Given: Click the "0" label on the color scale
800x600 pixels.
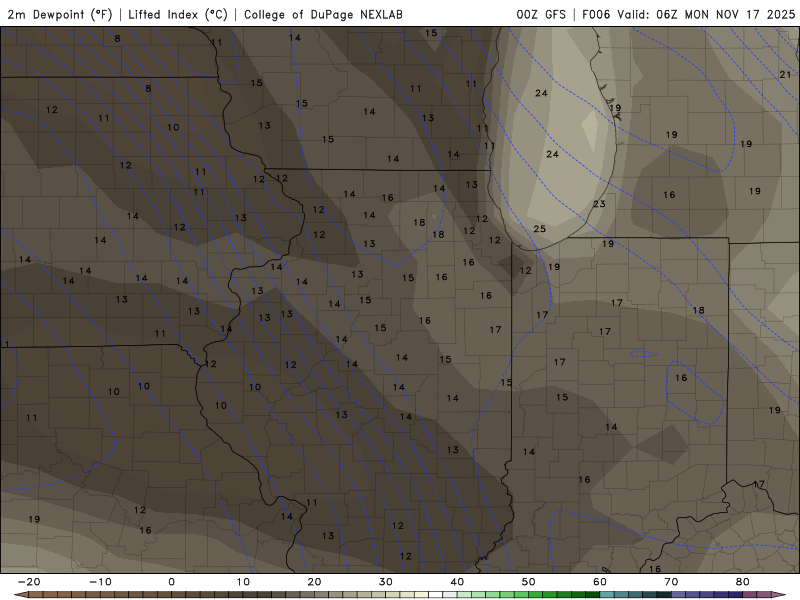Looking at the screenshot, I should point(171,582).
